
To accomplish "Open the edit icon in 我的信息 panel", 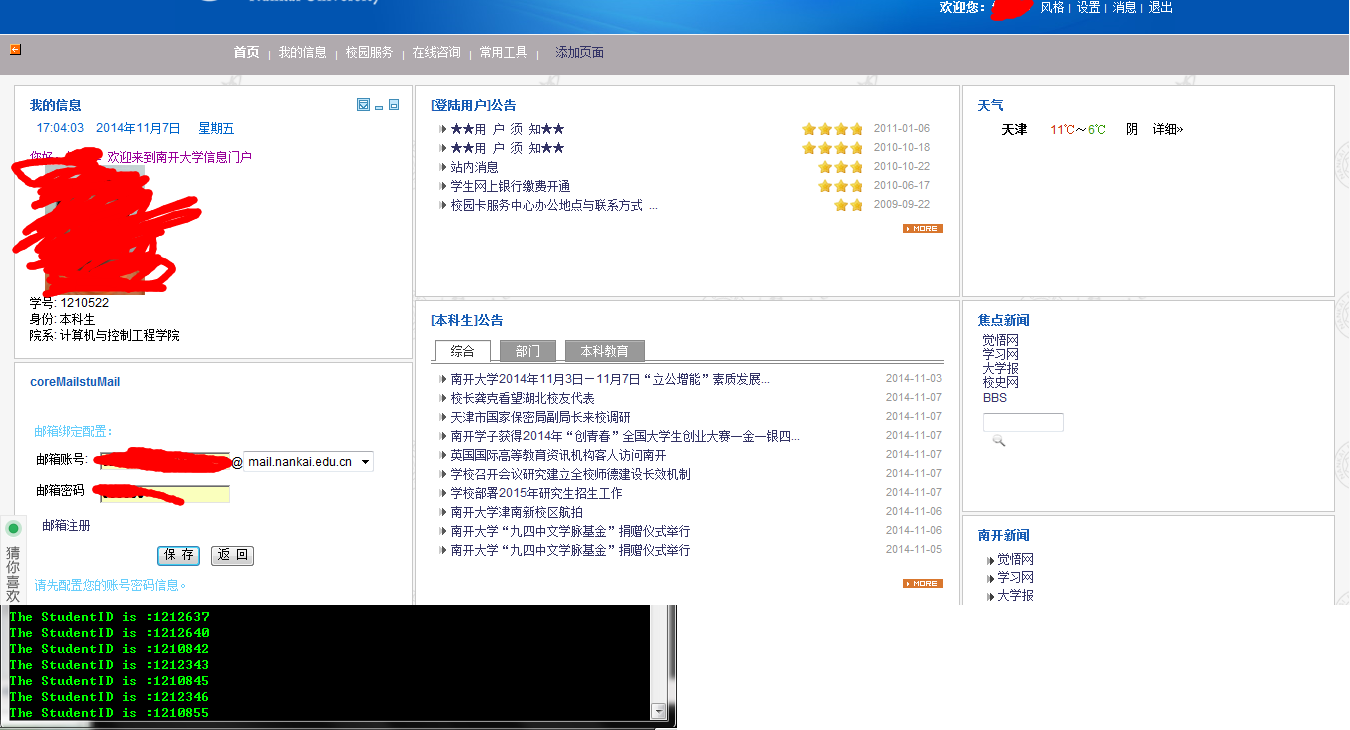I will tap(363, 105).
